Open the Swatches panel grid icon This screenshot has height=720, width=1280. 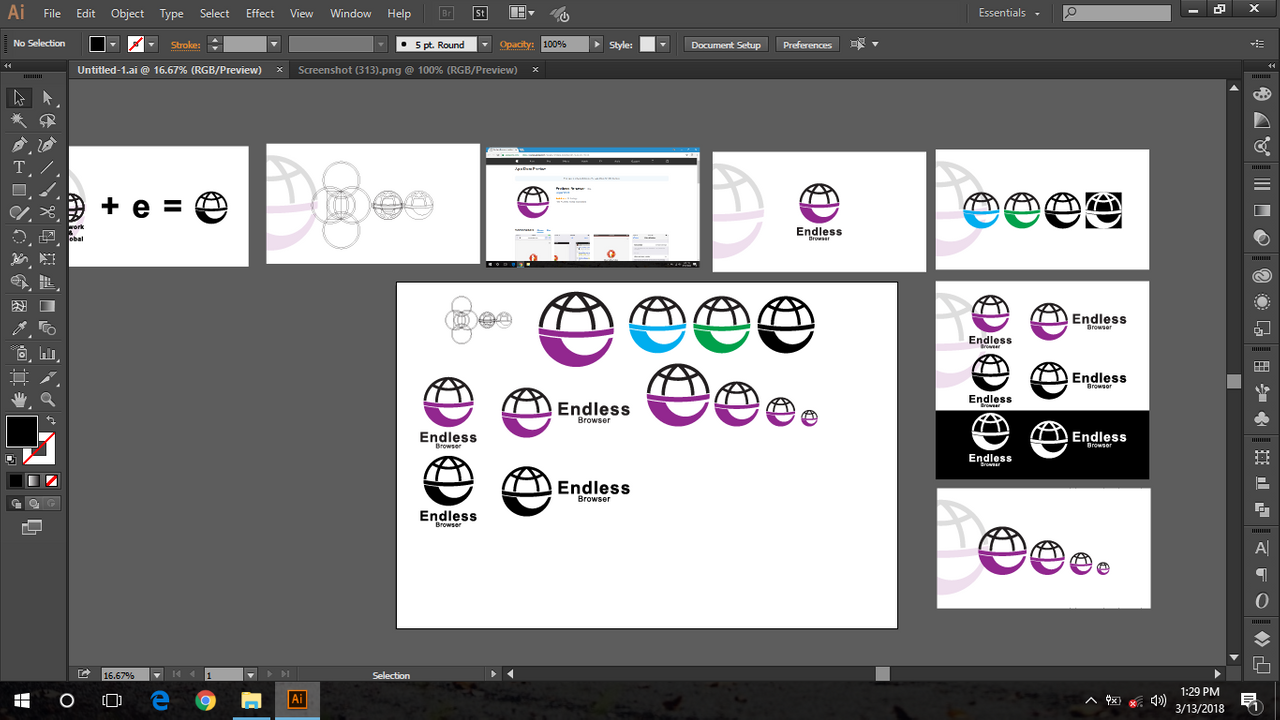point(1262,367)
